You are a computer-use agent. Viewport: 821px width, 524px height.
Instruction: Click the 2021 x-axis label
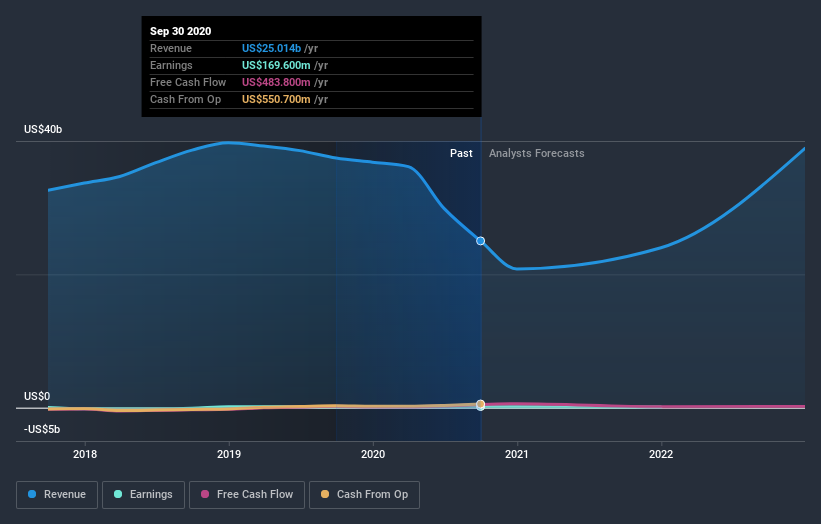tap(517, 454)
